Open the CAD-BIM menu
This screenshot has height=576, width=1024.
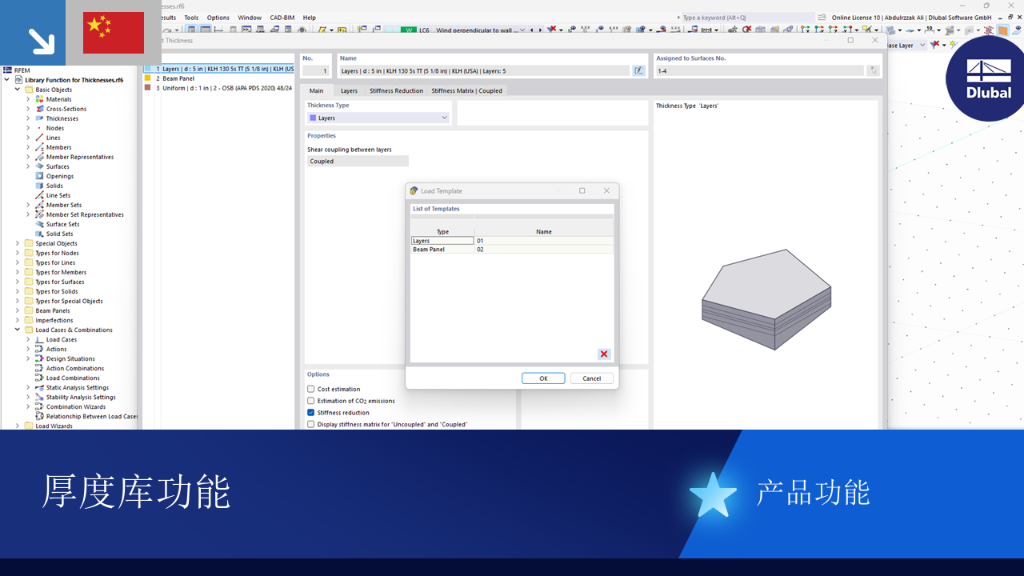click(282, 18)
